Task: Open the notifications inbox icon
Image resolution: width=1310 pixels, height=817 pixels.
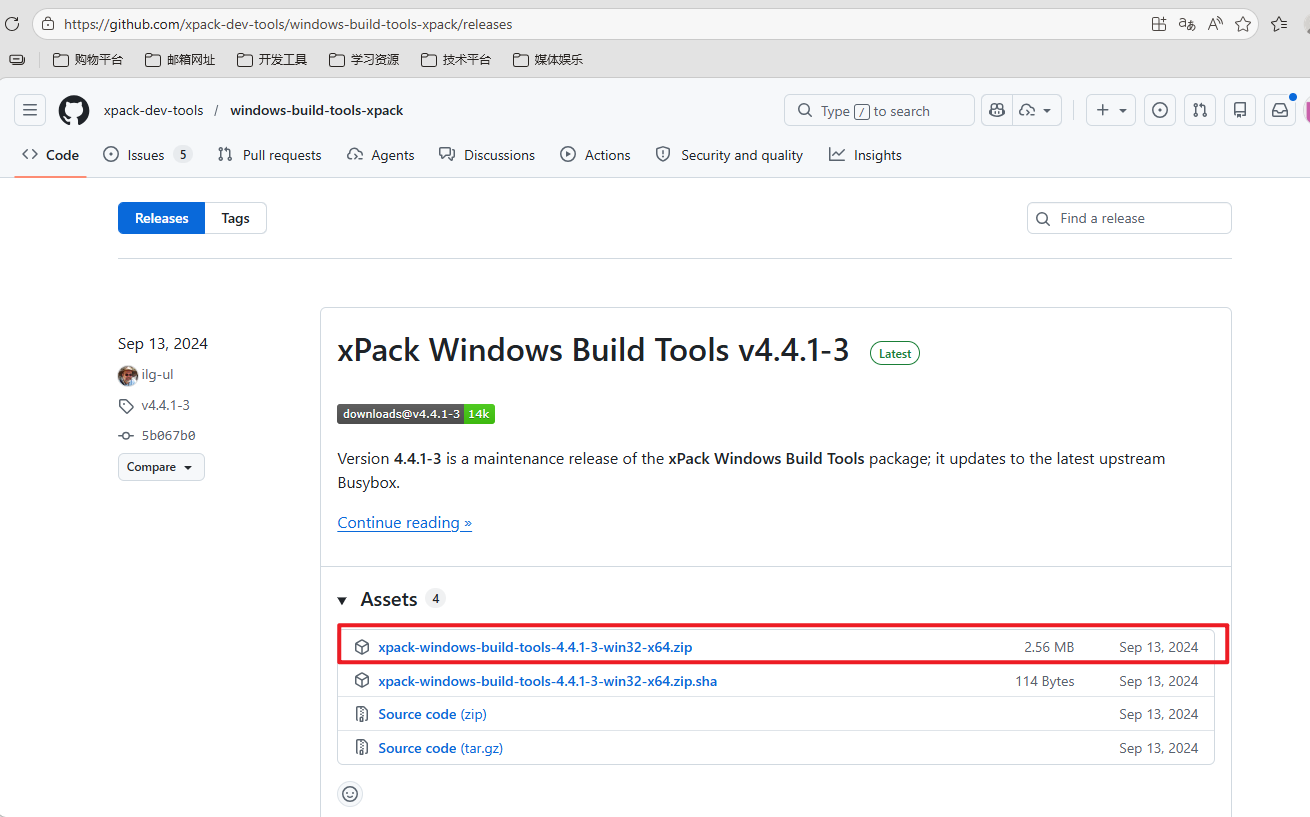Action: [1280, 110]
